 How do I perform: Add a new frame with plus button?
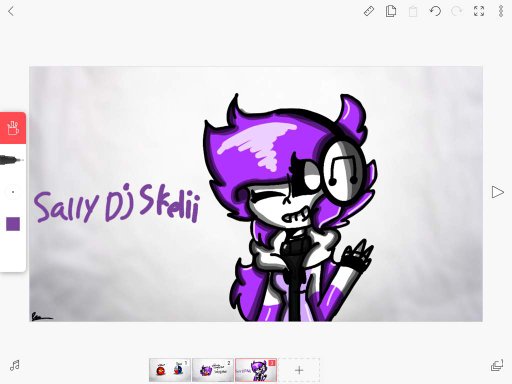tap(299, 370)
